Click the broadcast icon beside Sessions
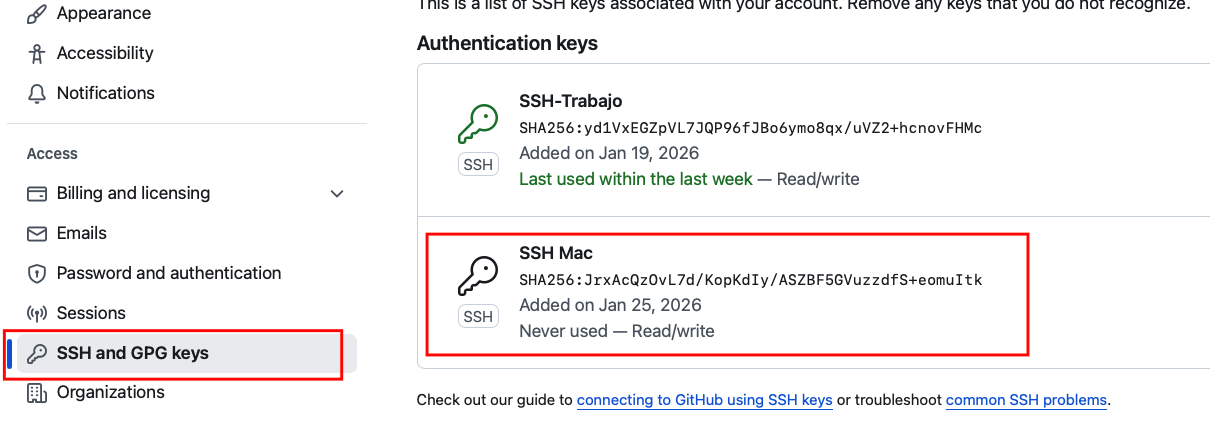Screen dimensions: 1210x422 (x=37, y=313)
